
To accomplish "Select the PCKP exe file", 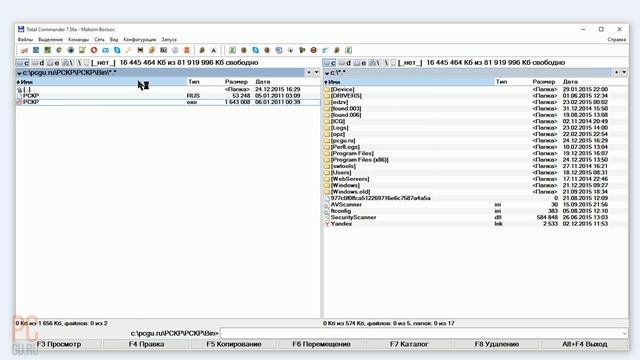I will pos(168,102).
